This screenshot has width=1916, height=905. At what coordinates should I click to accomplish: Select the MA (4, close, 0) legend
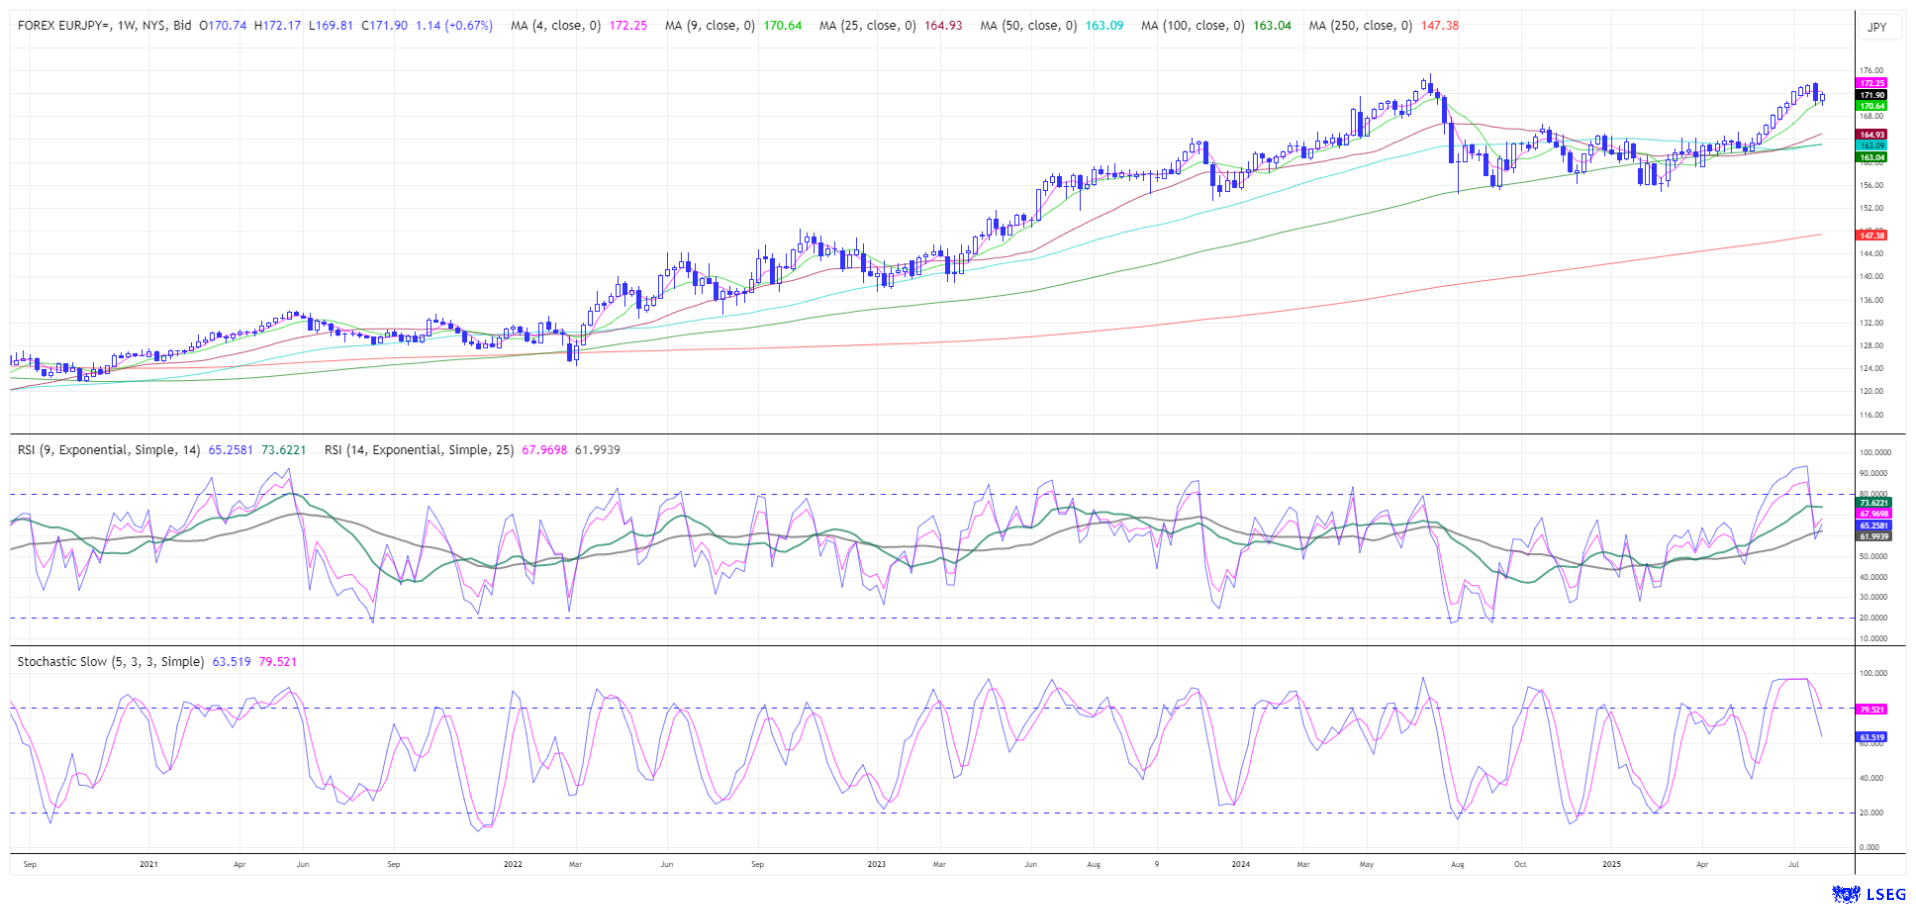pos(556,26)
